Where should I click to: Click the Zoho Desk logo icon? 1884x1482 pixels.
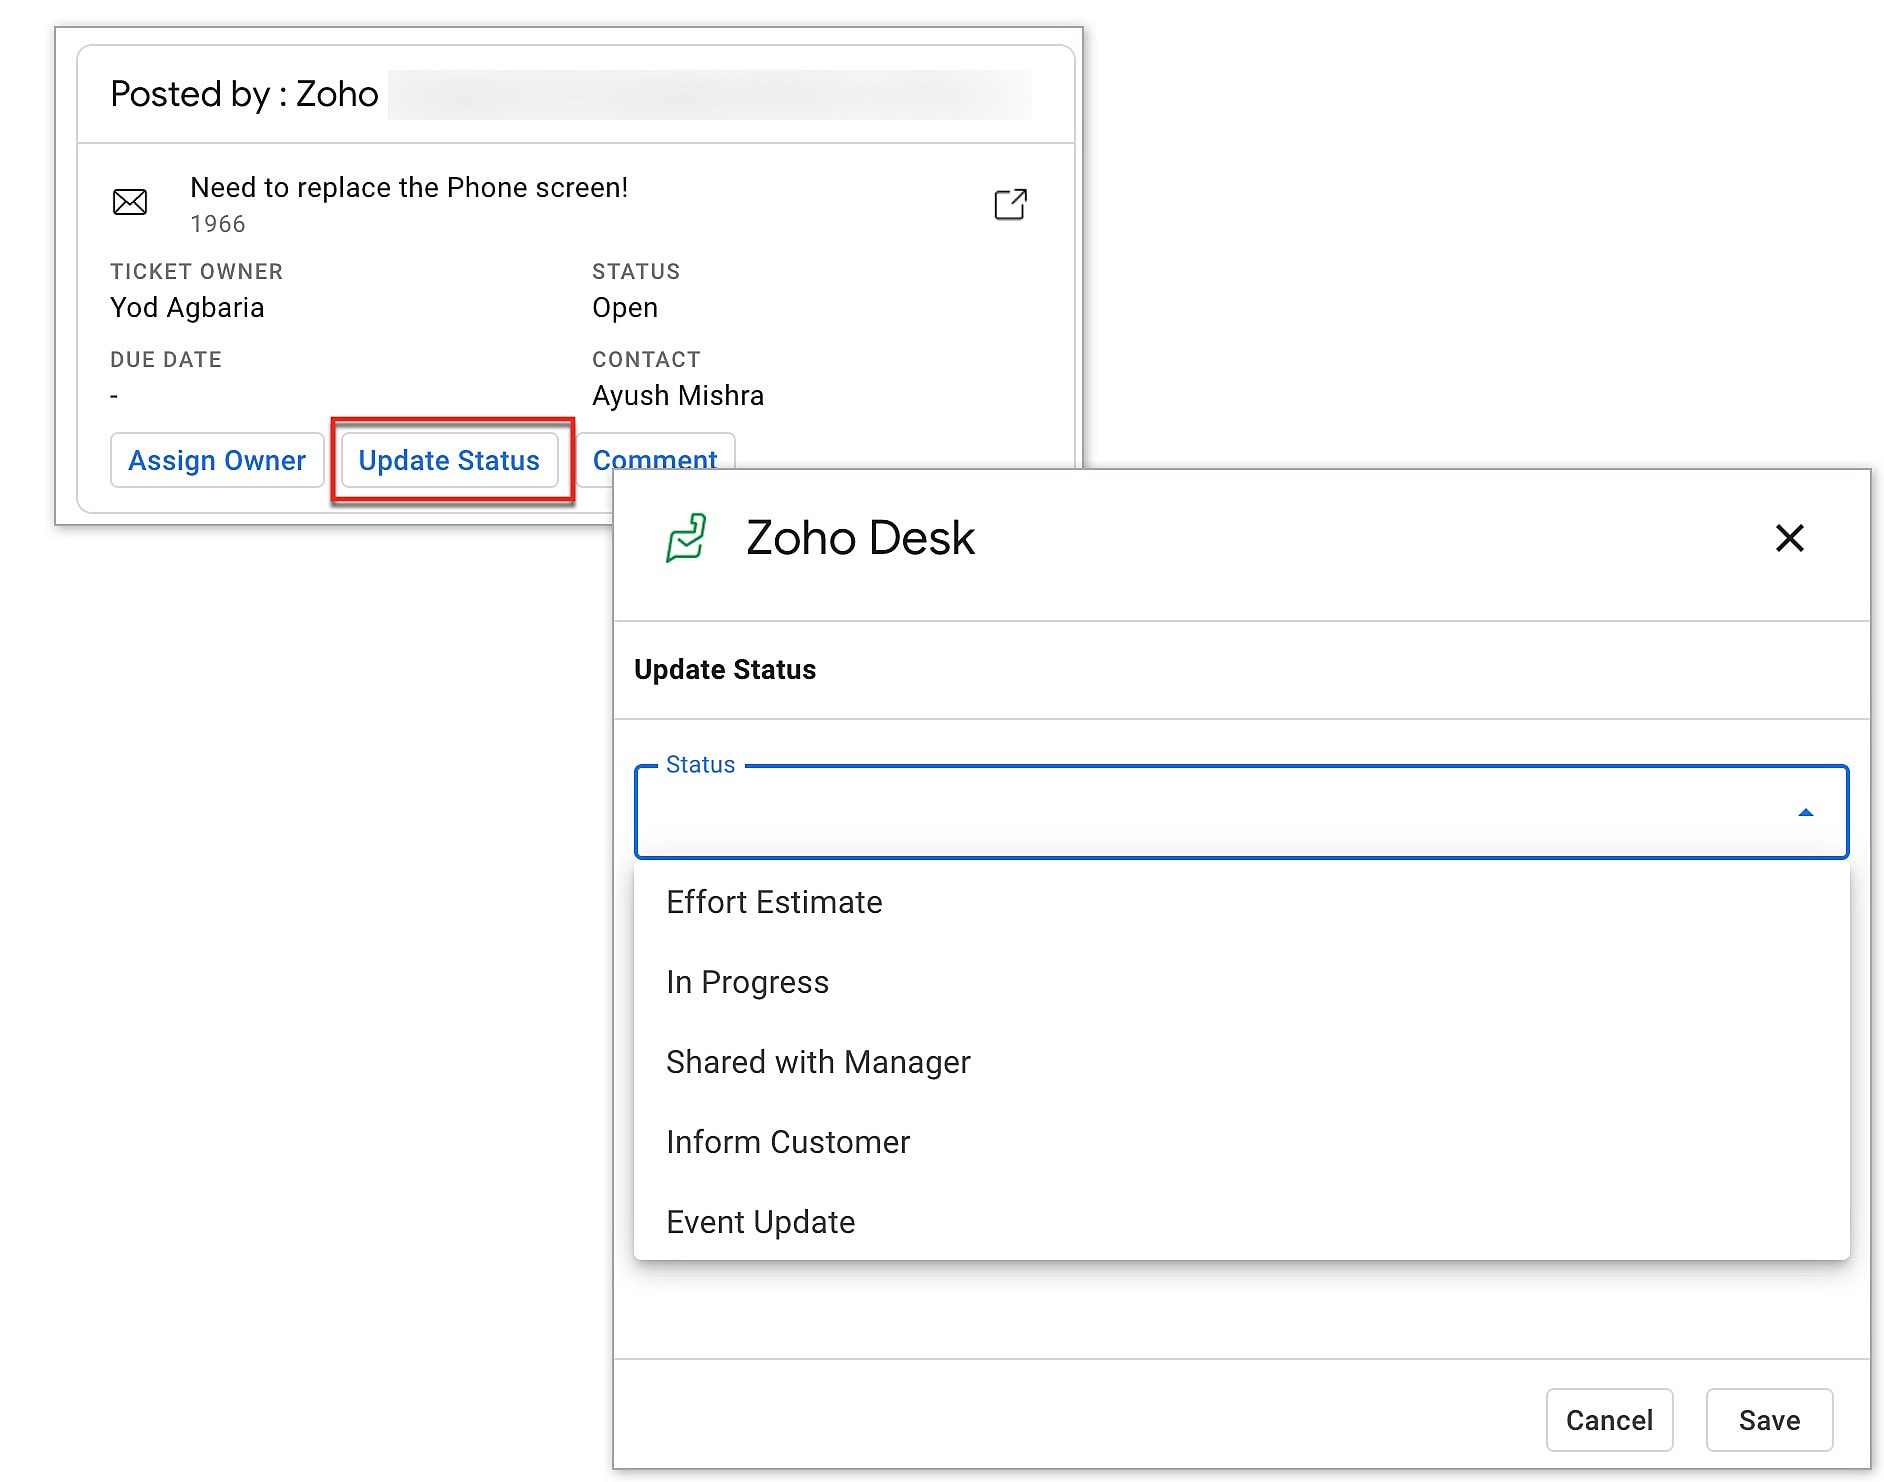point(686,538)
